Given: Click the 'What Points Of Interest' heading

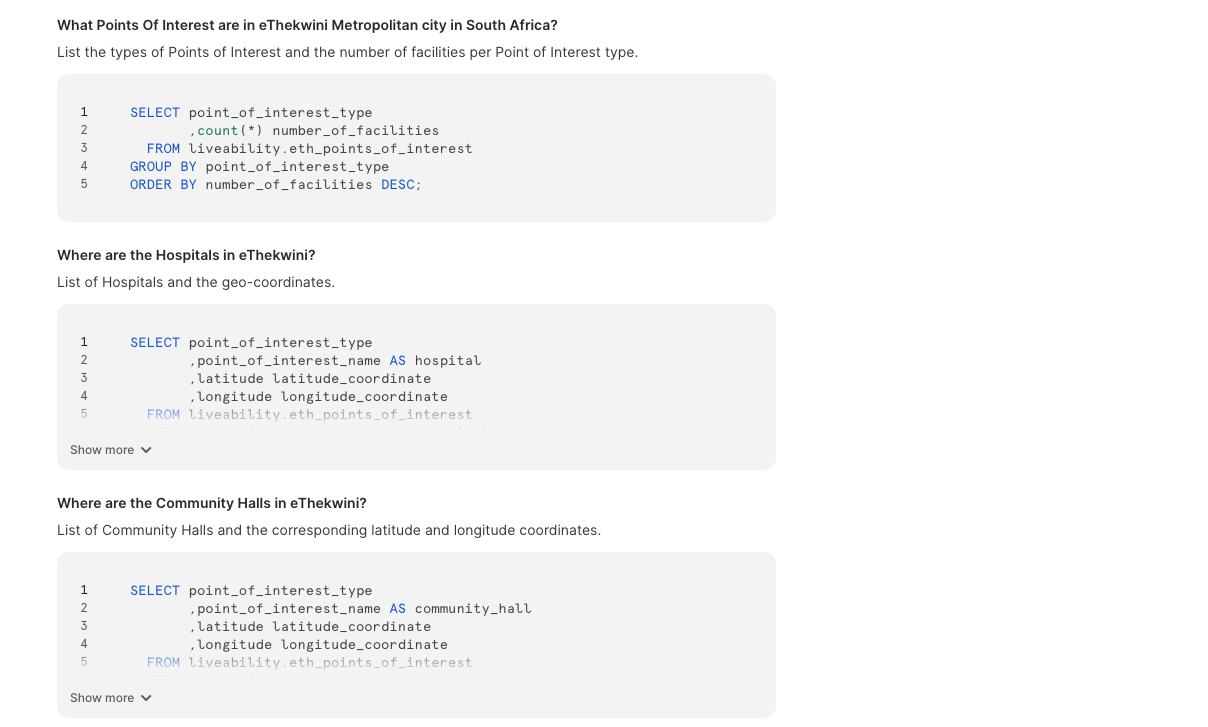Looking at the screenshot, I should point(307,25).
